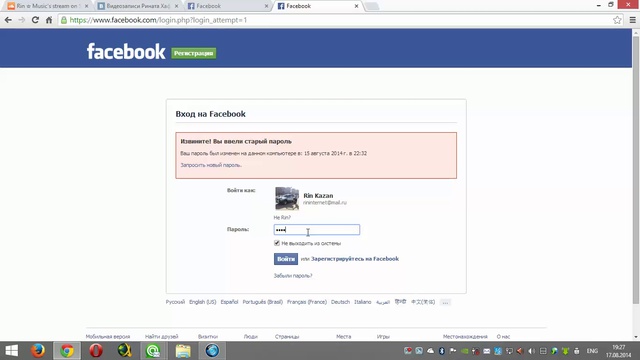This screenshot has height=360, width=640.
Task: Click the browser forward arrow
Action: coord(22,20)
